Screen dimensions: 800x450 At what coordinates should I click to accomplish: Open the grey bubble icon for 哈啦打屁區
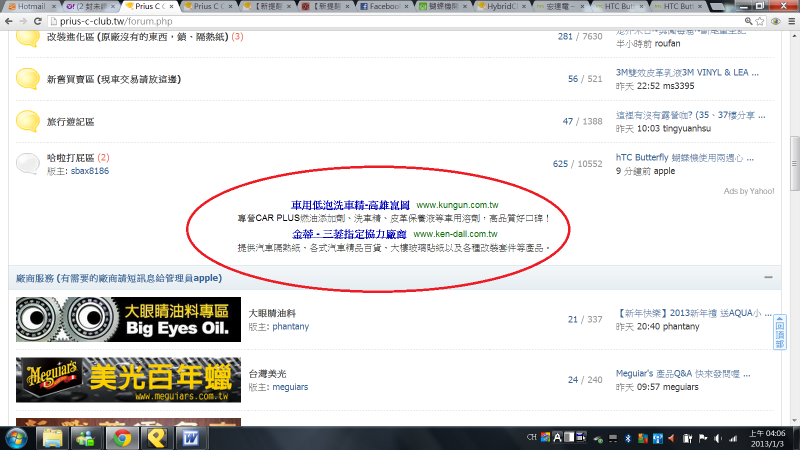pyautogui.click(x=28, y=164)
